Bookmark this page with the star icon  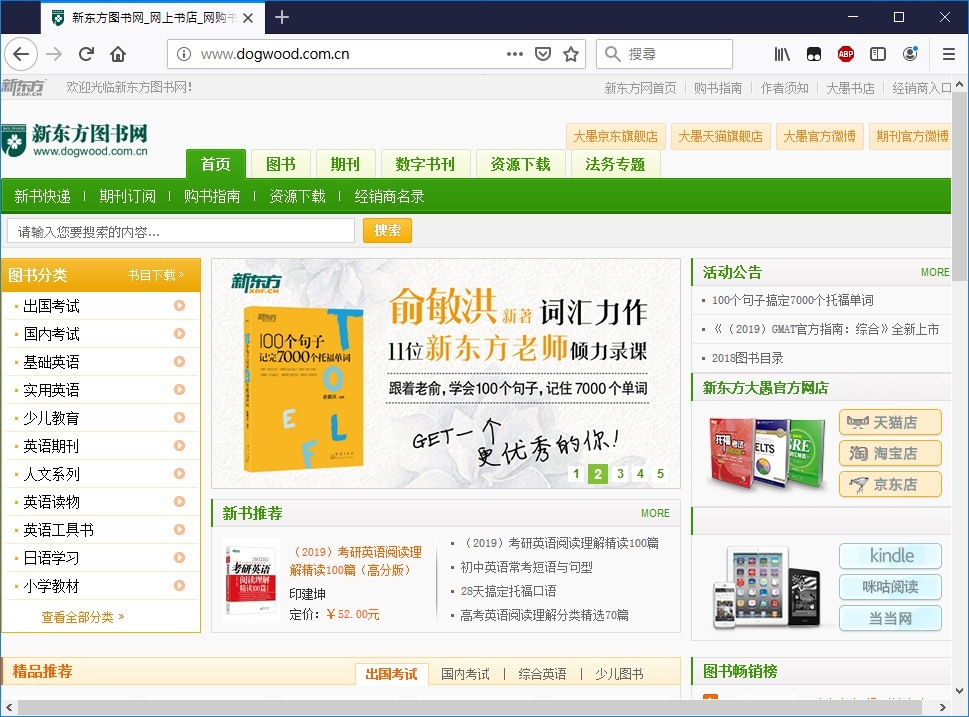(x=571, y=54)
